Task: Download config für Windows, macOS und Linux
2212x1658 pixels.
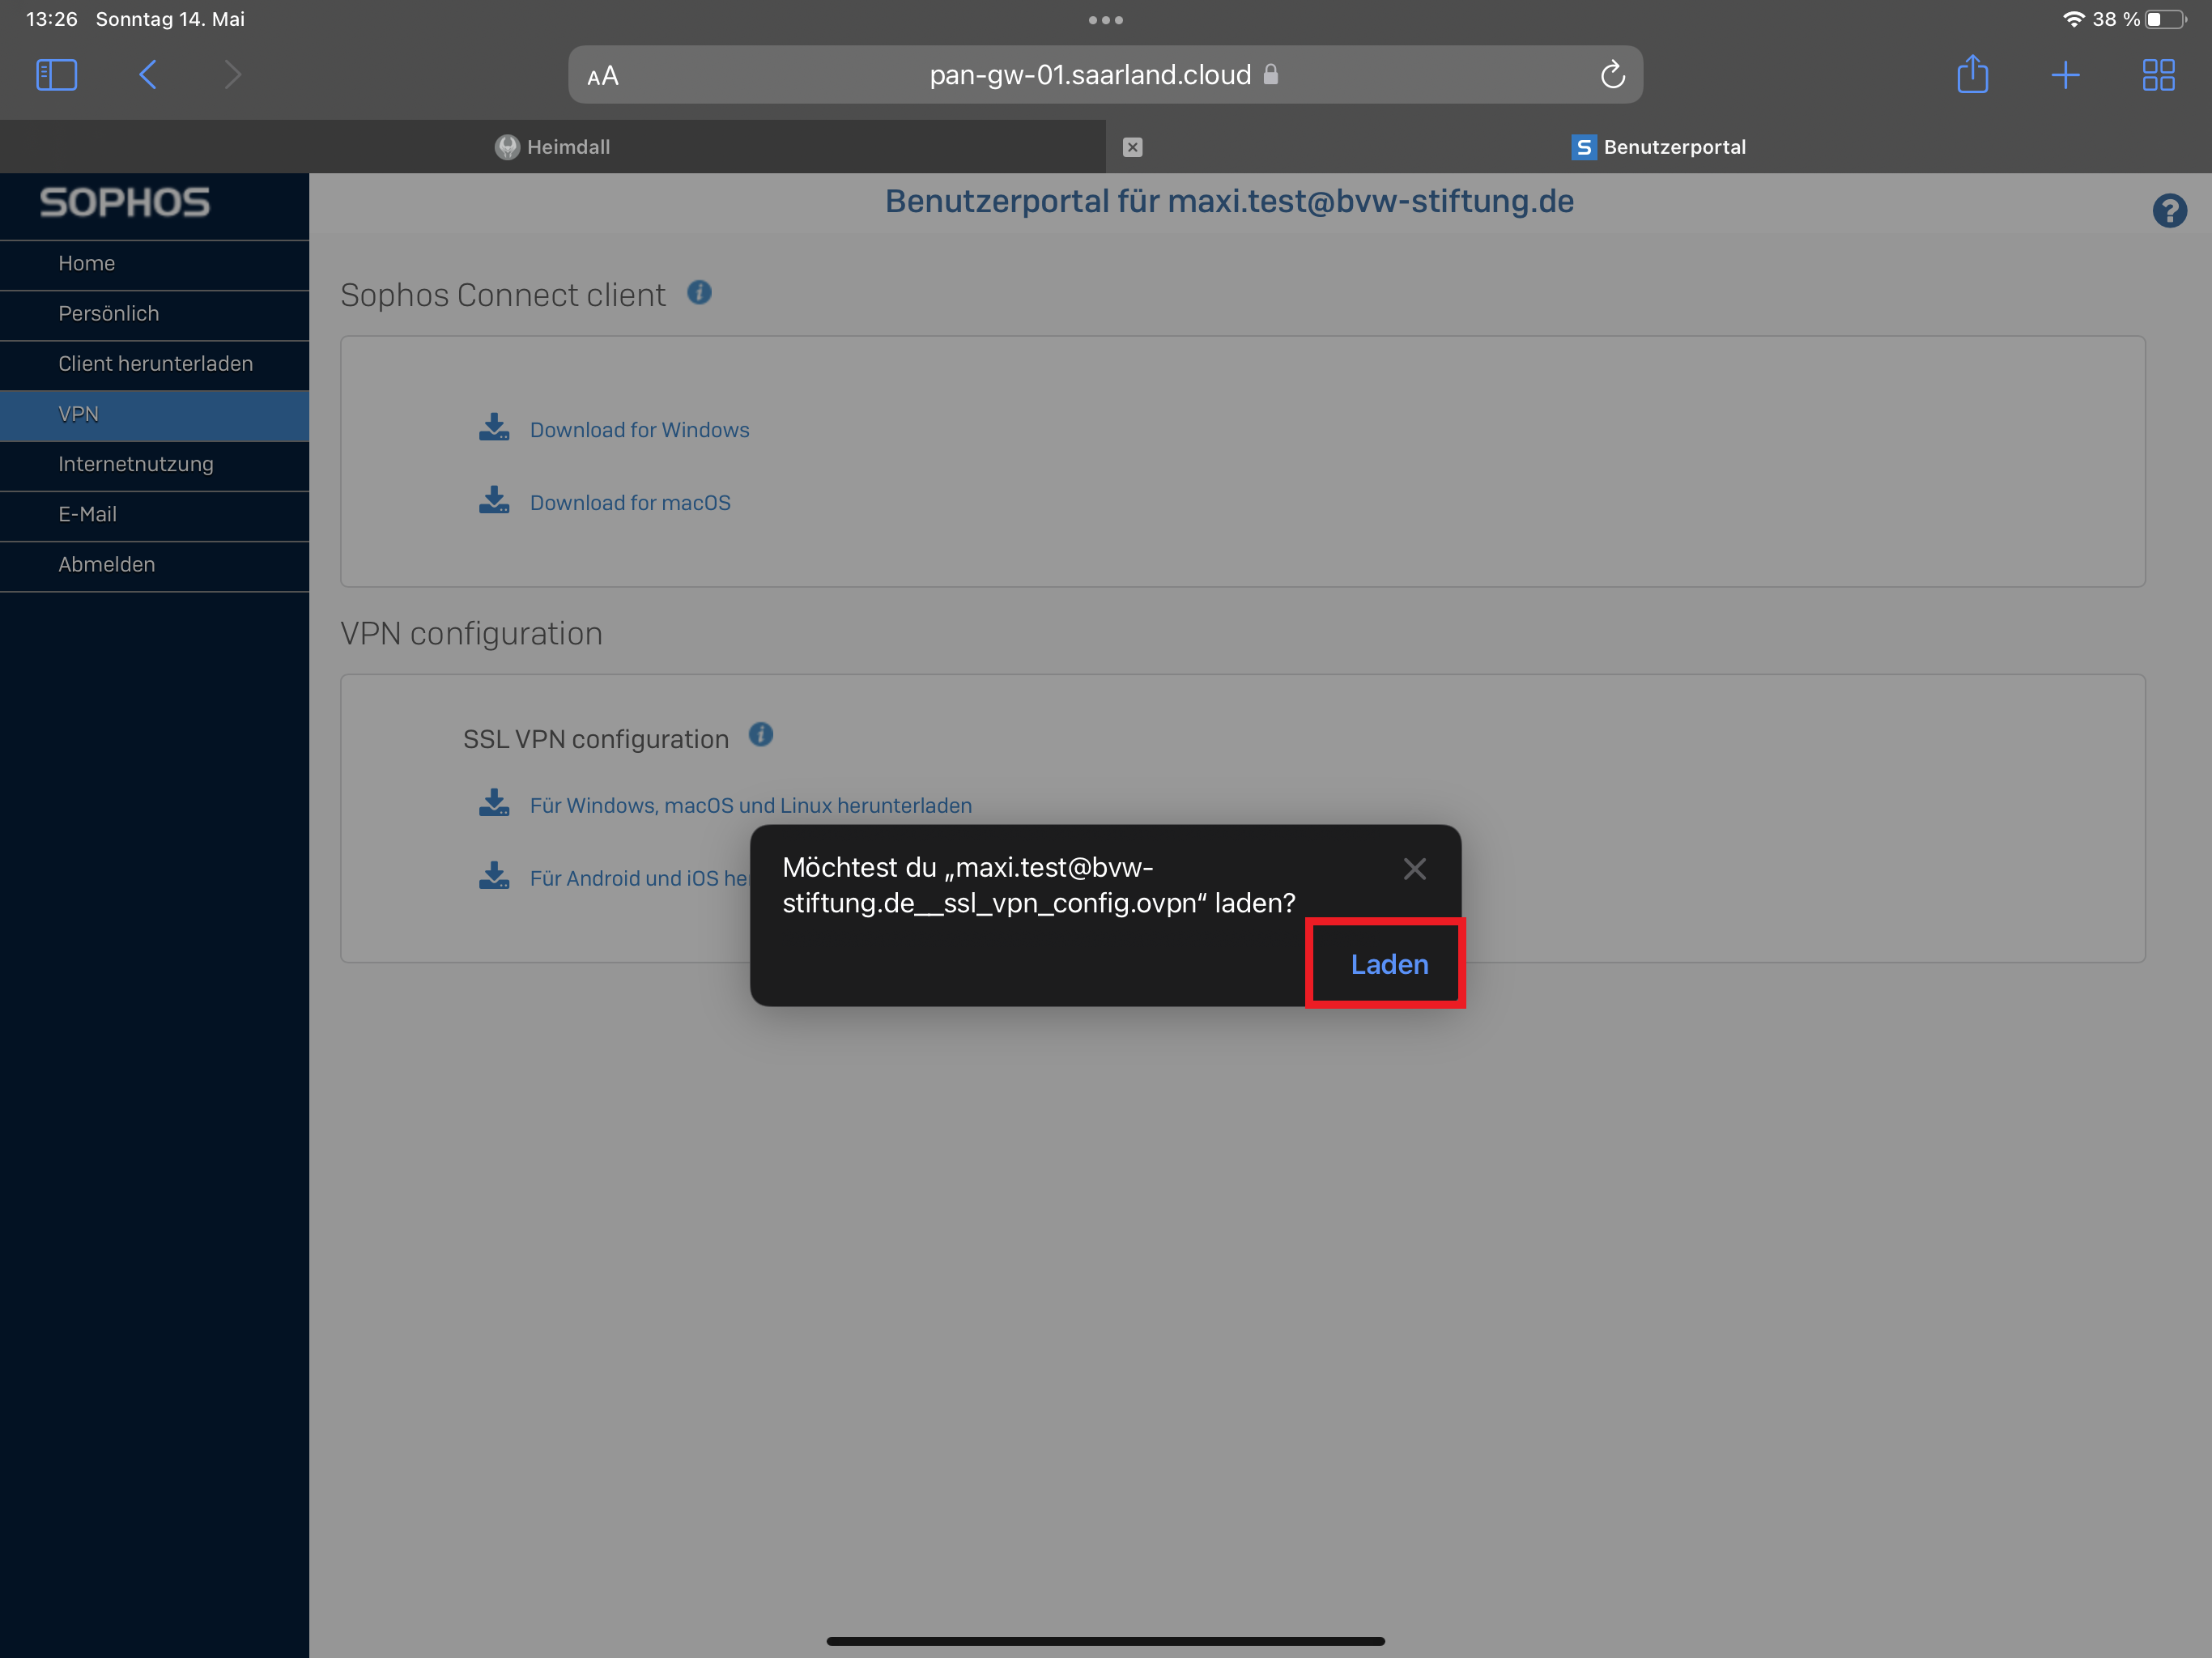Action: click(750, 806)
